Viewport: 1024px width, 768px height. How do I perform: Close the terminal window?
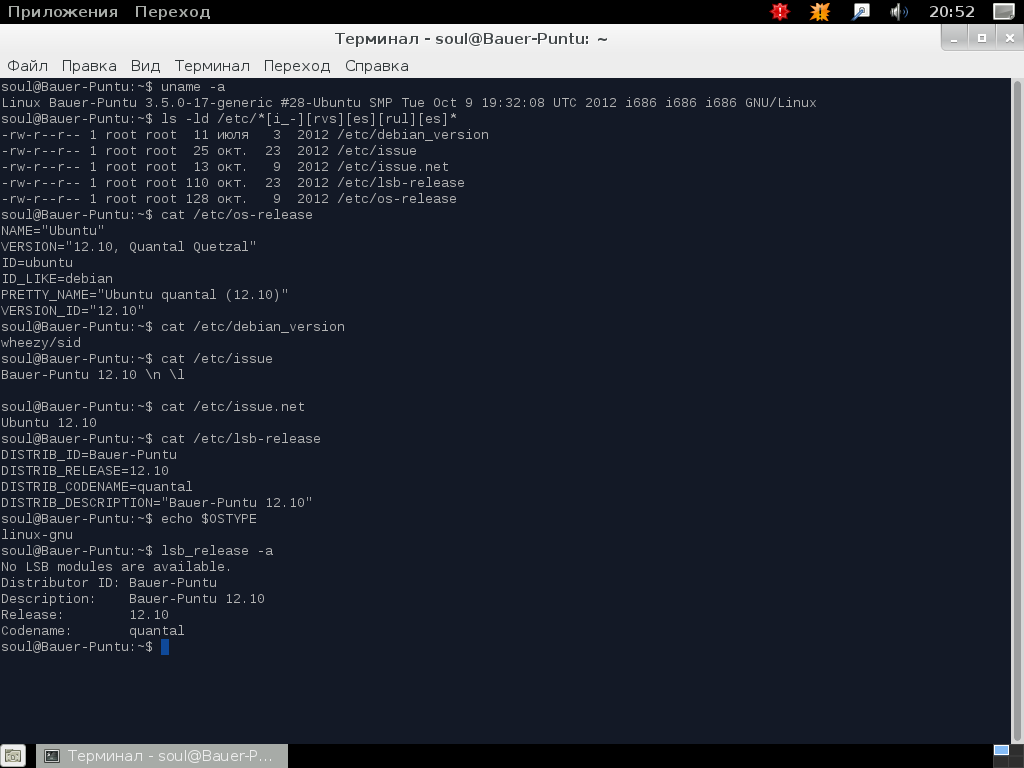click(1010, 39)
